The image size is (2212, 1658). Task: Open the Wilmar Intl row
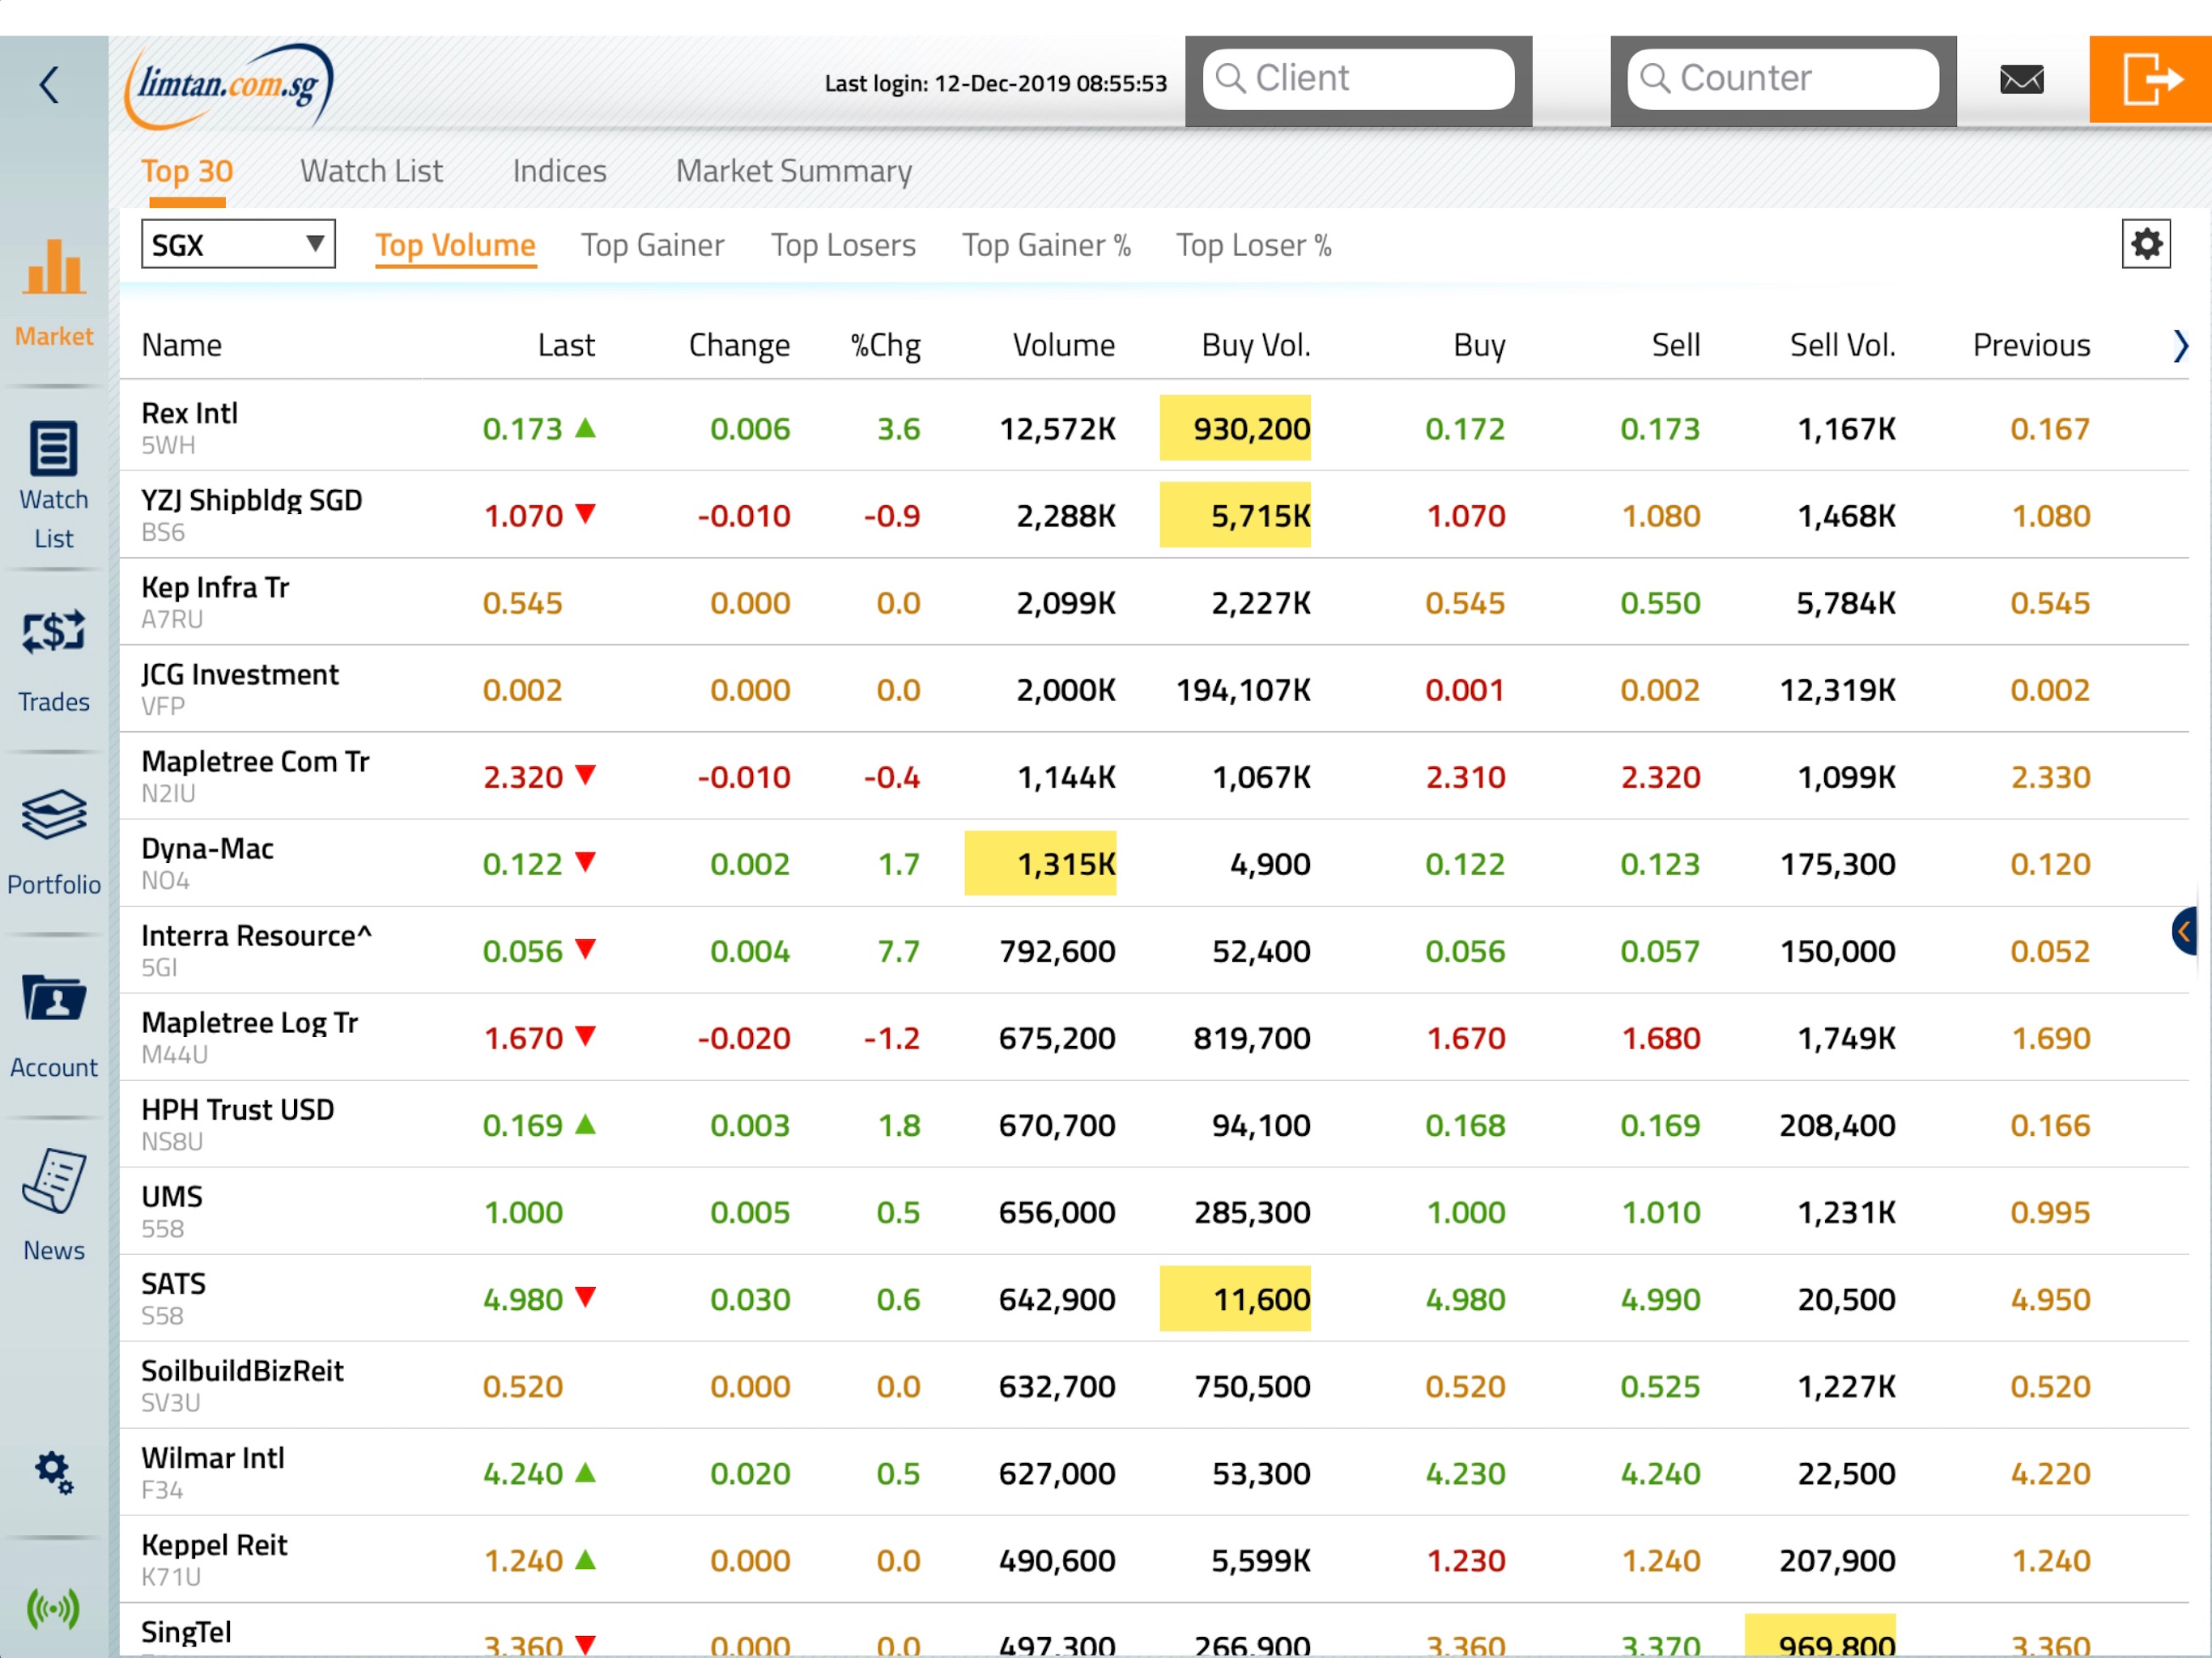click(1154, 1471)
